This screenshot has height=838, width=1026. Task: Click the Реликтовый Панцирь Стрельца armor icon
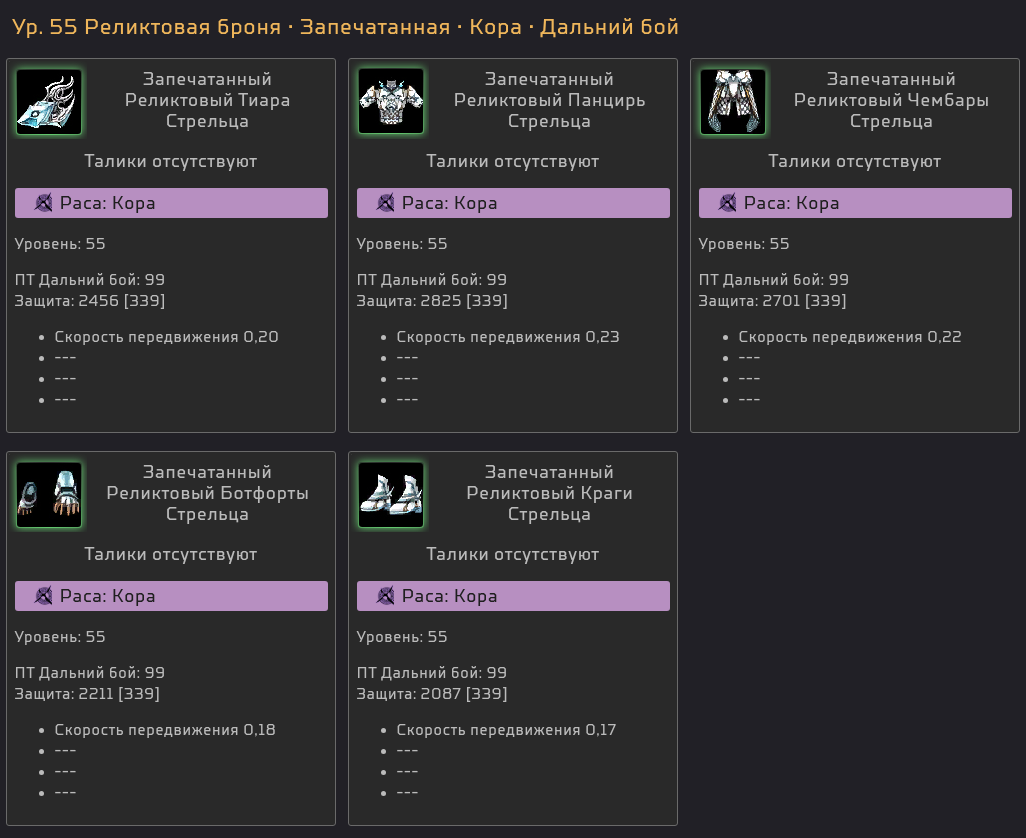click(x=391, y=102)
